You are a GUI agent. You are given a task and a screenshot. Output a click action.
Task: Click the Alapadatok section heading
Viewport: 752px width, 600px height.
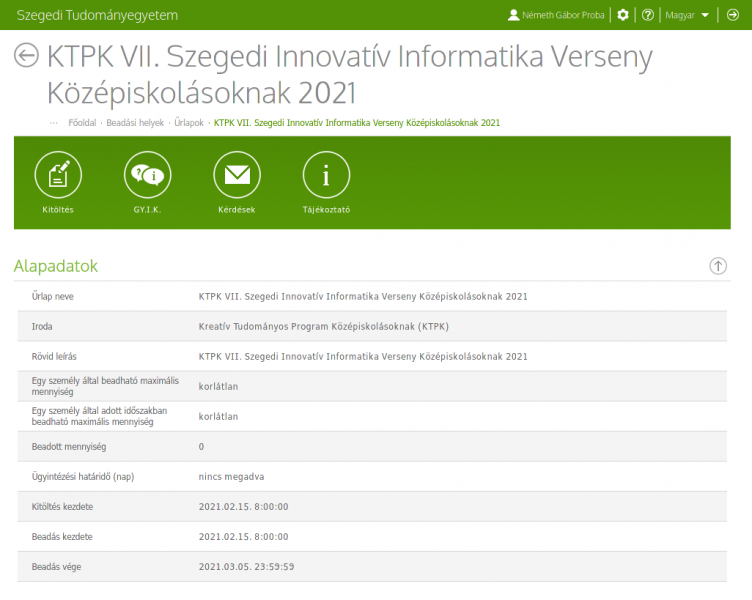click(x=55, y=266)
